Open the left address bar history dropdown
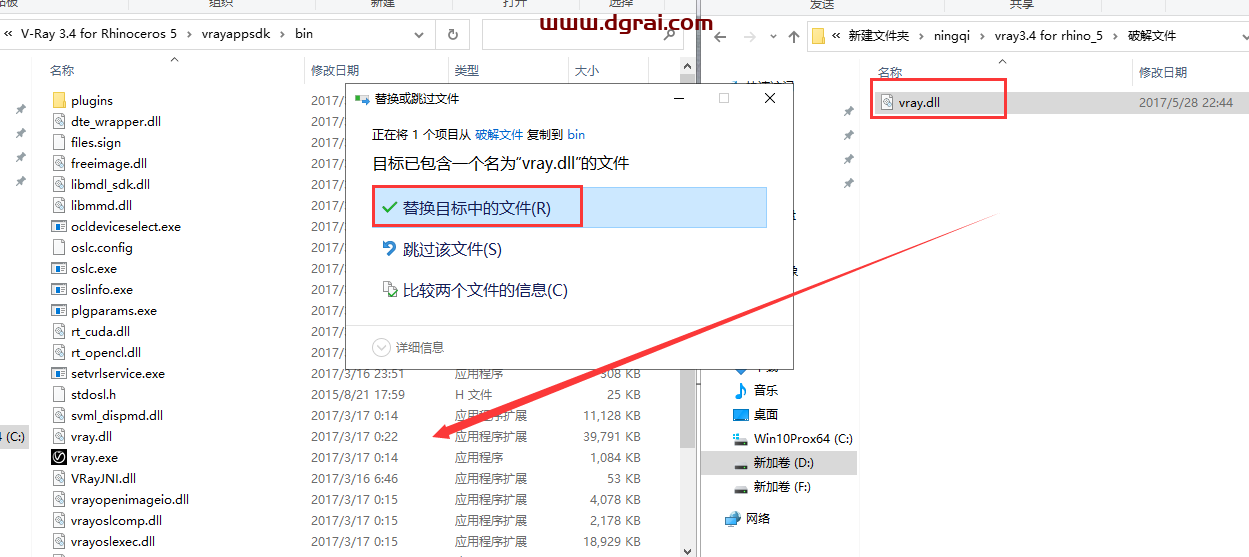 point(421,34)
